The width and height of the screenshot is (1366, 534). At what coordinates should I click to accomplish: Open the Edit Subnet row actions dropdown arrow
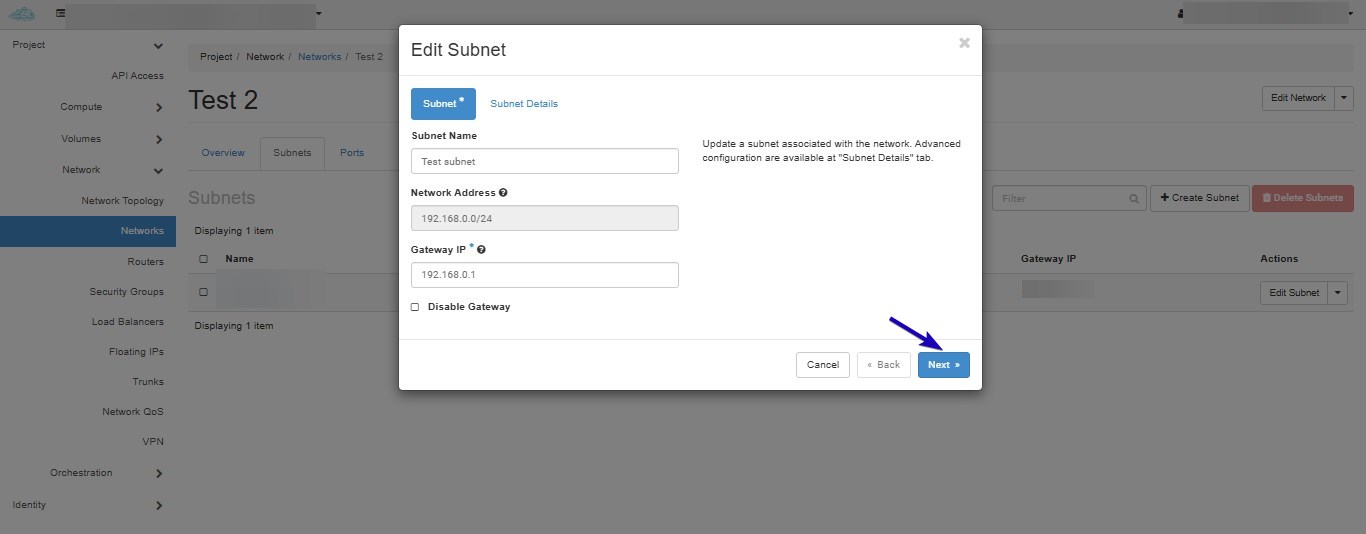click(1338, 293)
